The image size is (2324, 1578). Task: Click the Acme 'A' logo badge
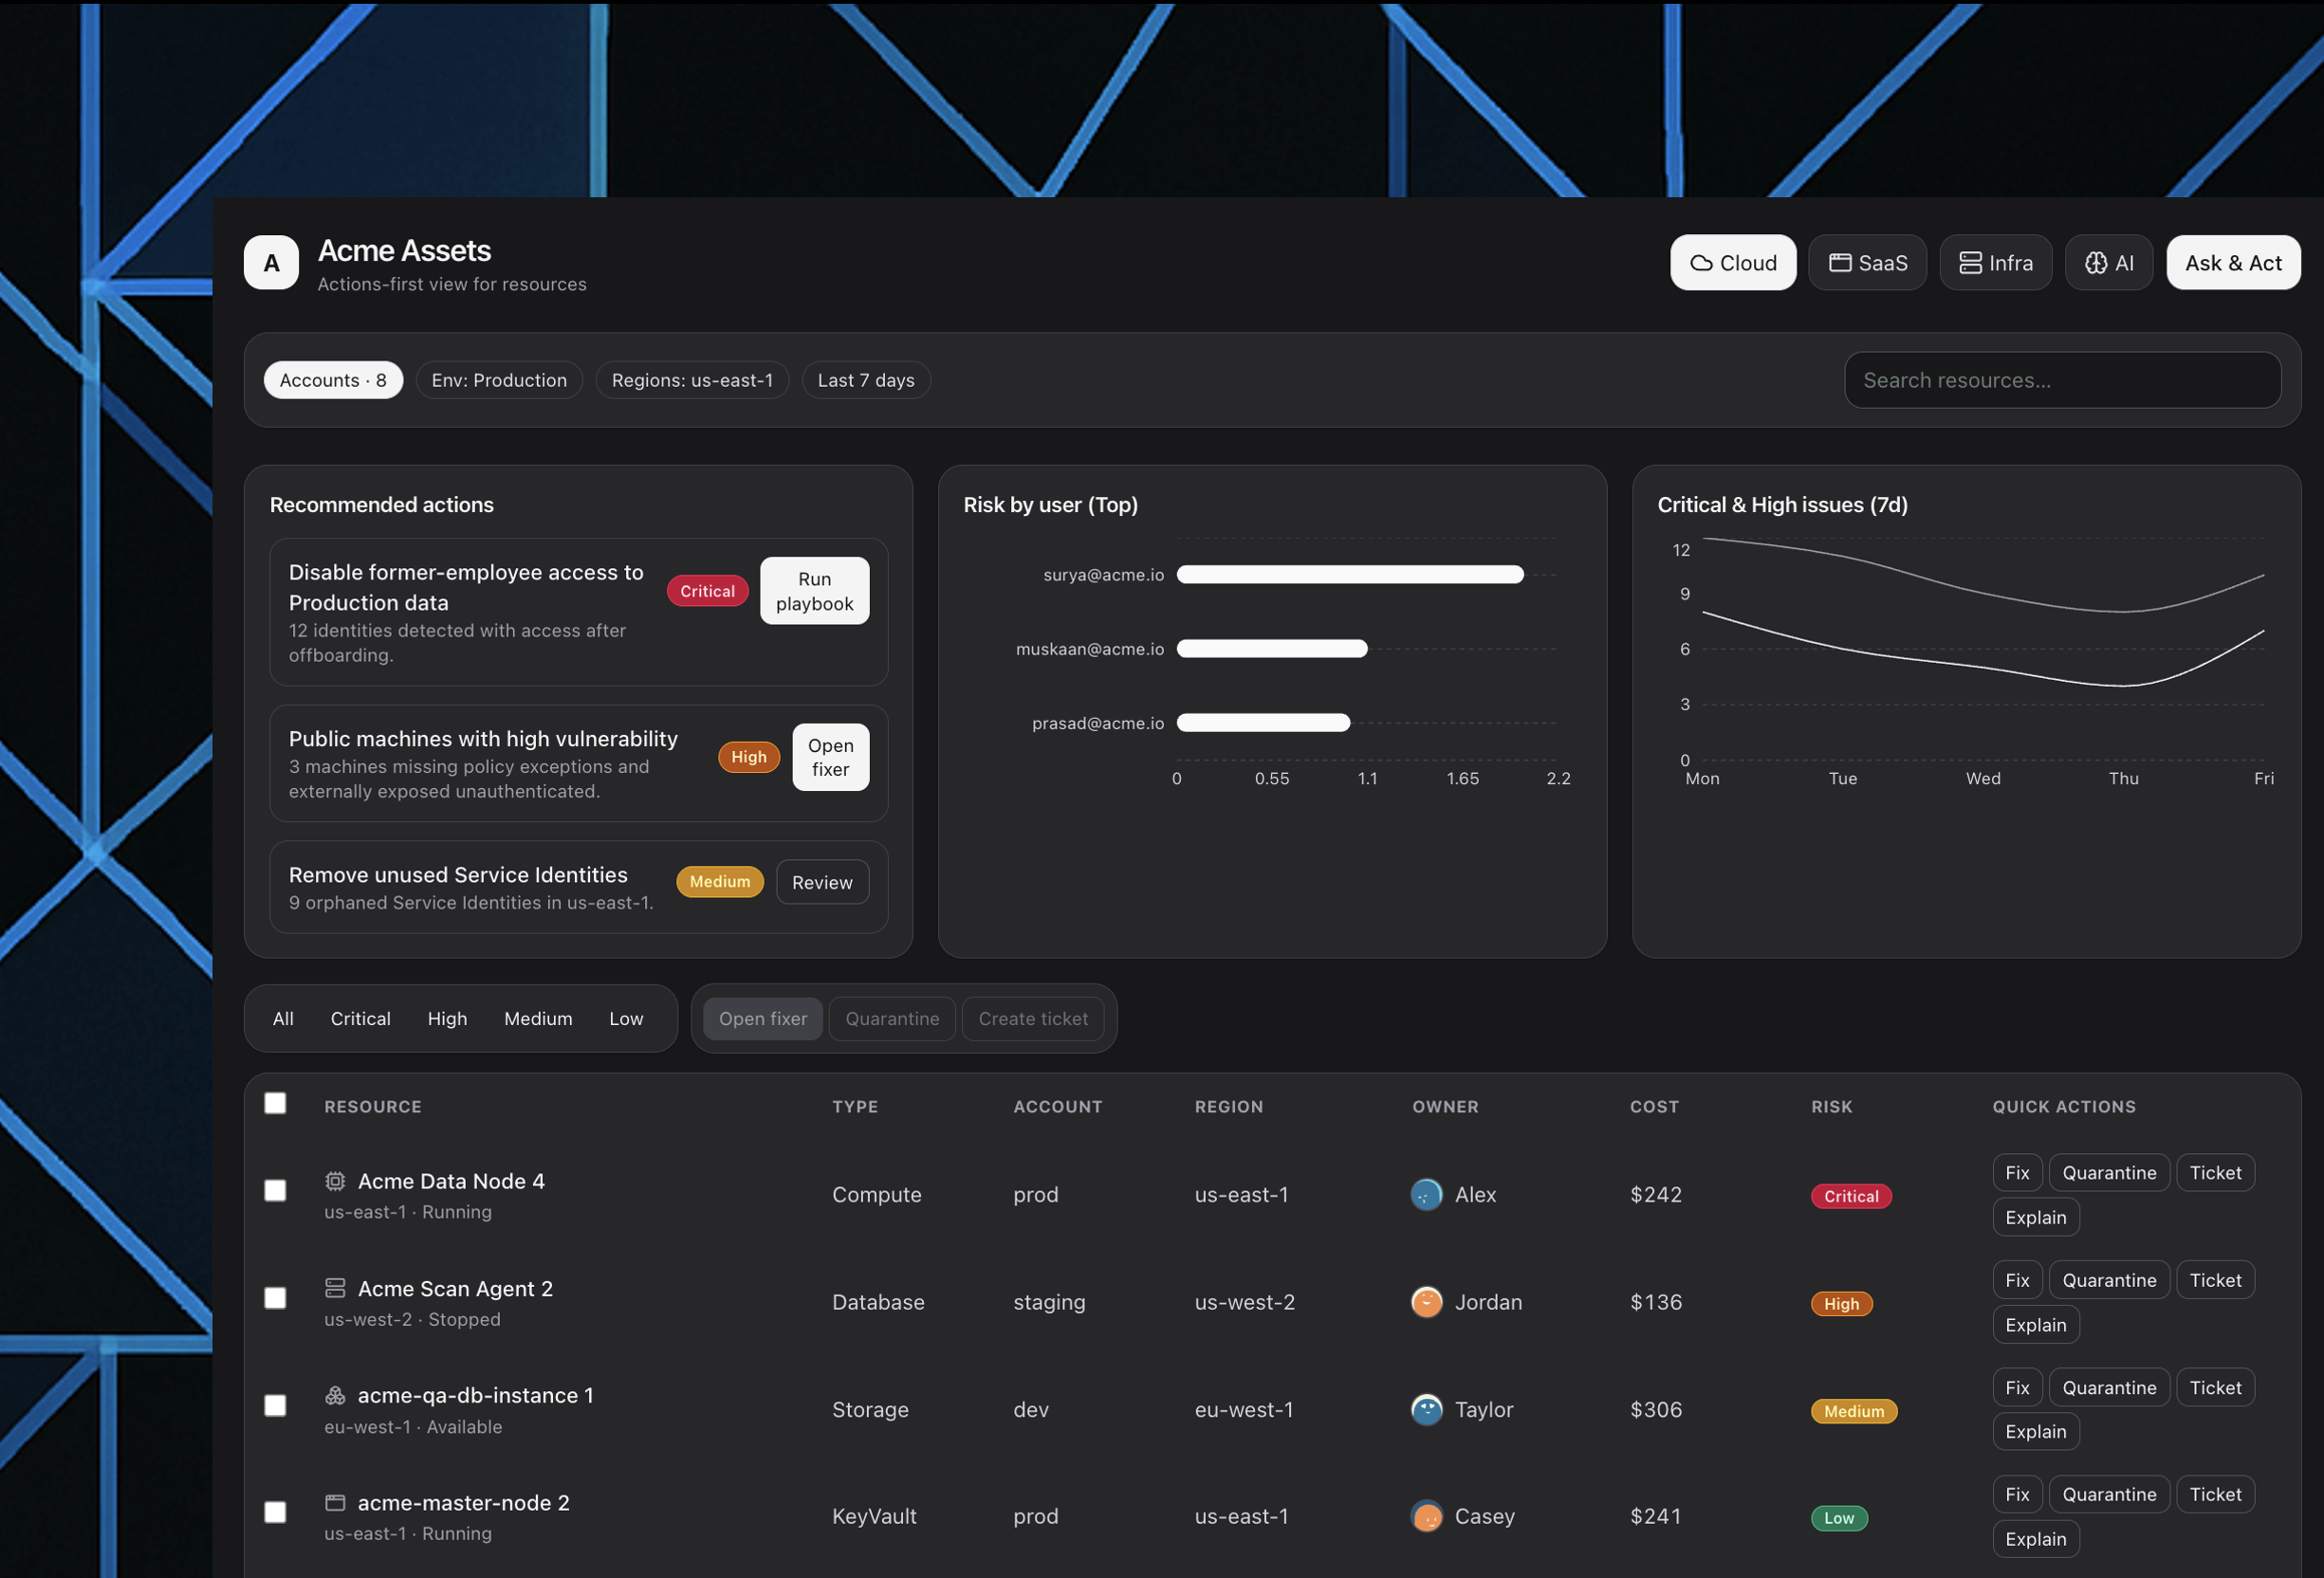coord(271,263)
